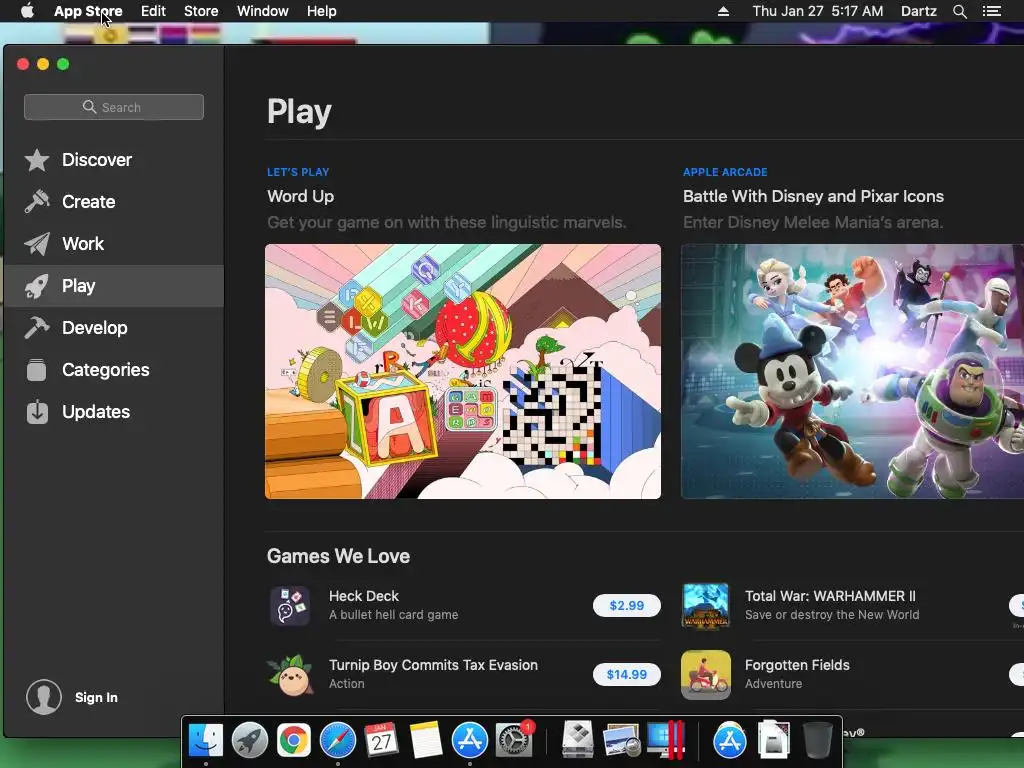Image resolution: width=1024 pixels, height=768 pixels.
Task: Open Boot Camp Assistant from the Dock
Action: pyautogui.click(x=577, y=741)
